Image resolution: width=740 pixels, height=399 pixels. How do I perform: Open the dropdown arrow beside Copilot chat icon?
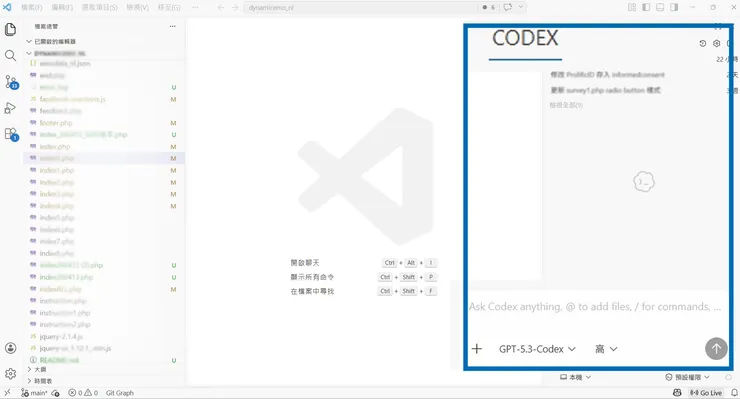coord(521,7)
